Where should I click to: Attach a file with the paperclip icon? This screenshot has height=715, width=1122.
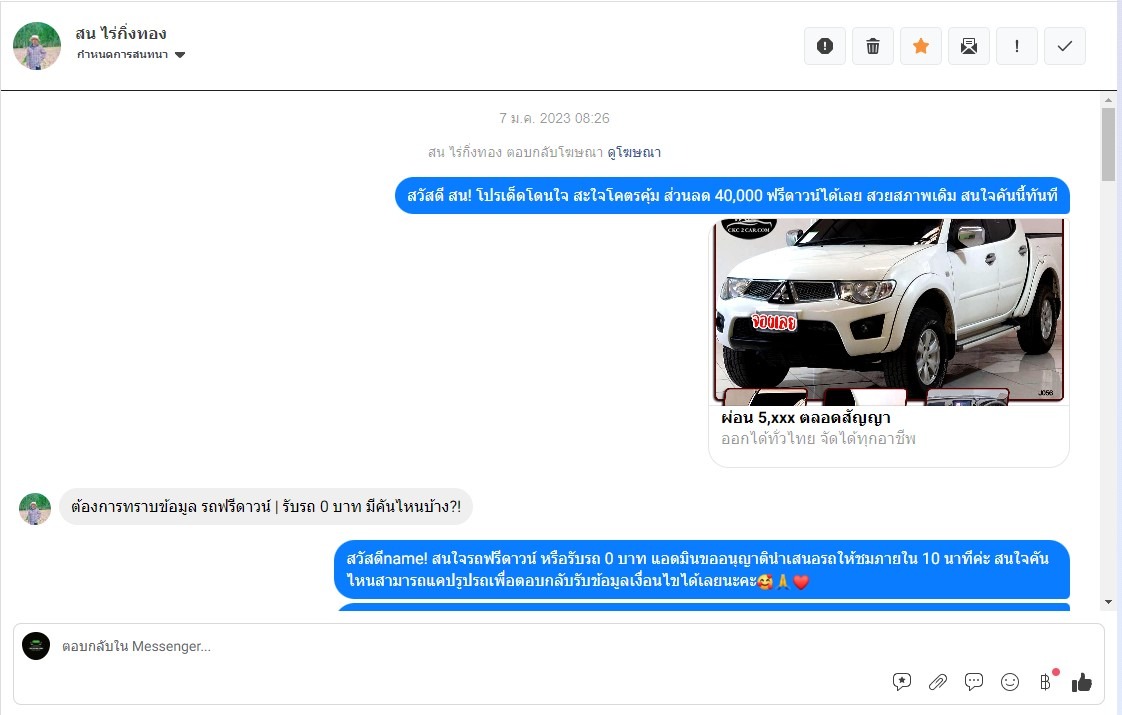pos(938,682)
